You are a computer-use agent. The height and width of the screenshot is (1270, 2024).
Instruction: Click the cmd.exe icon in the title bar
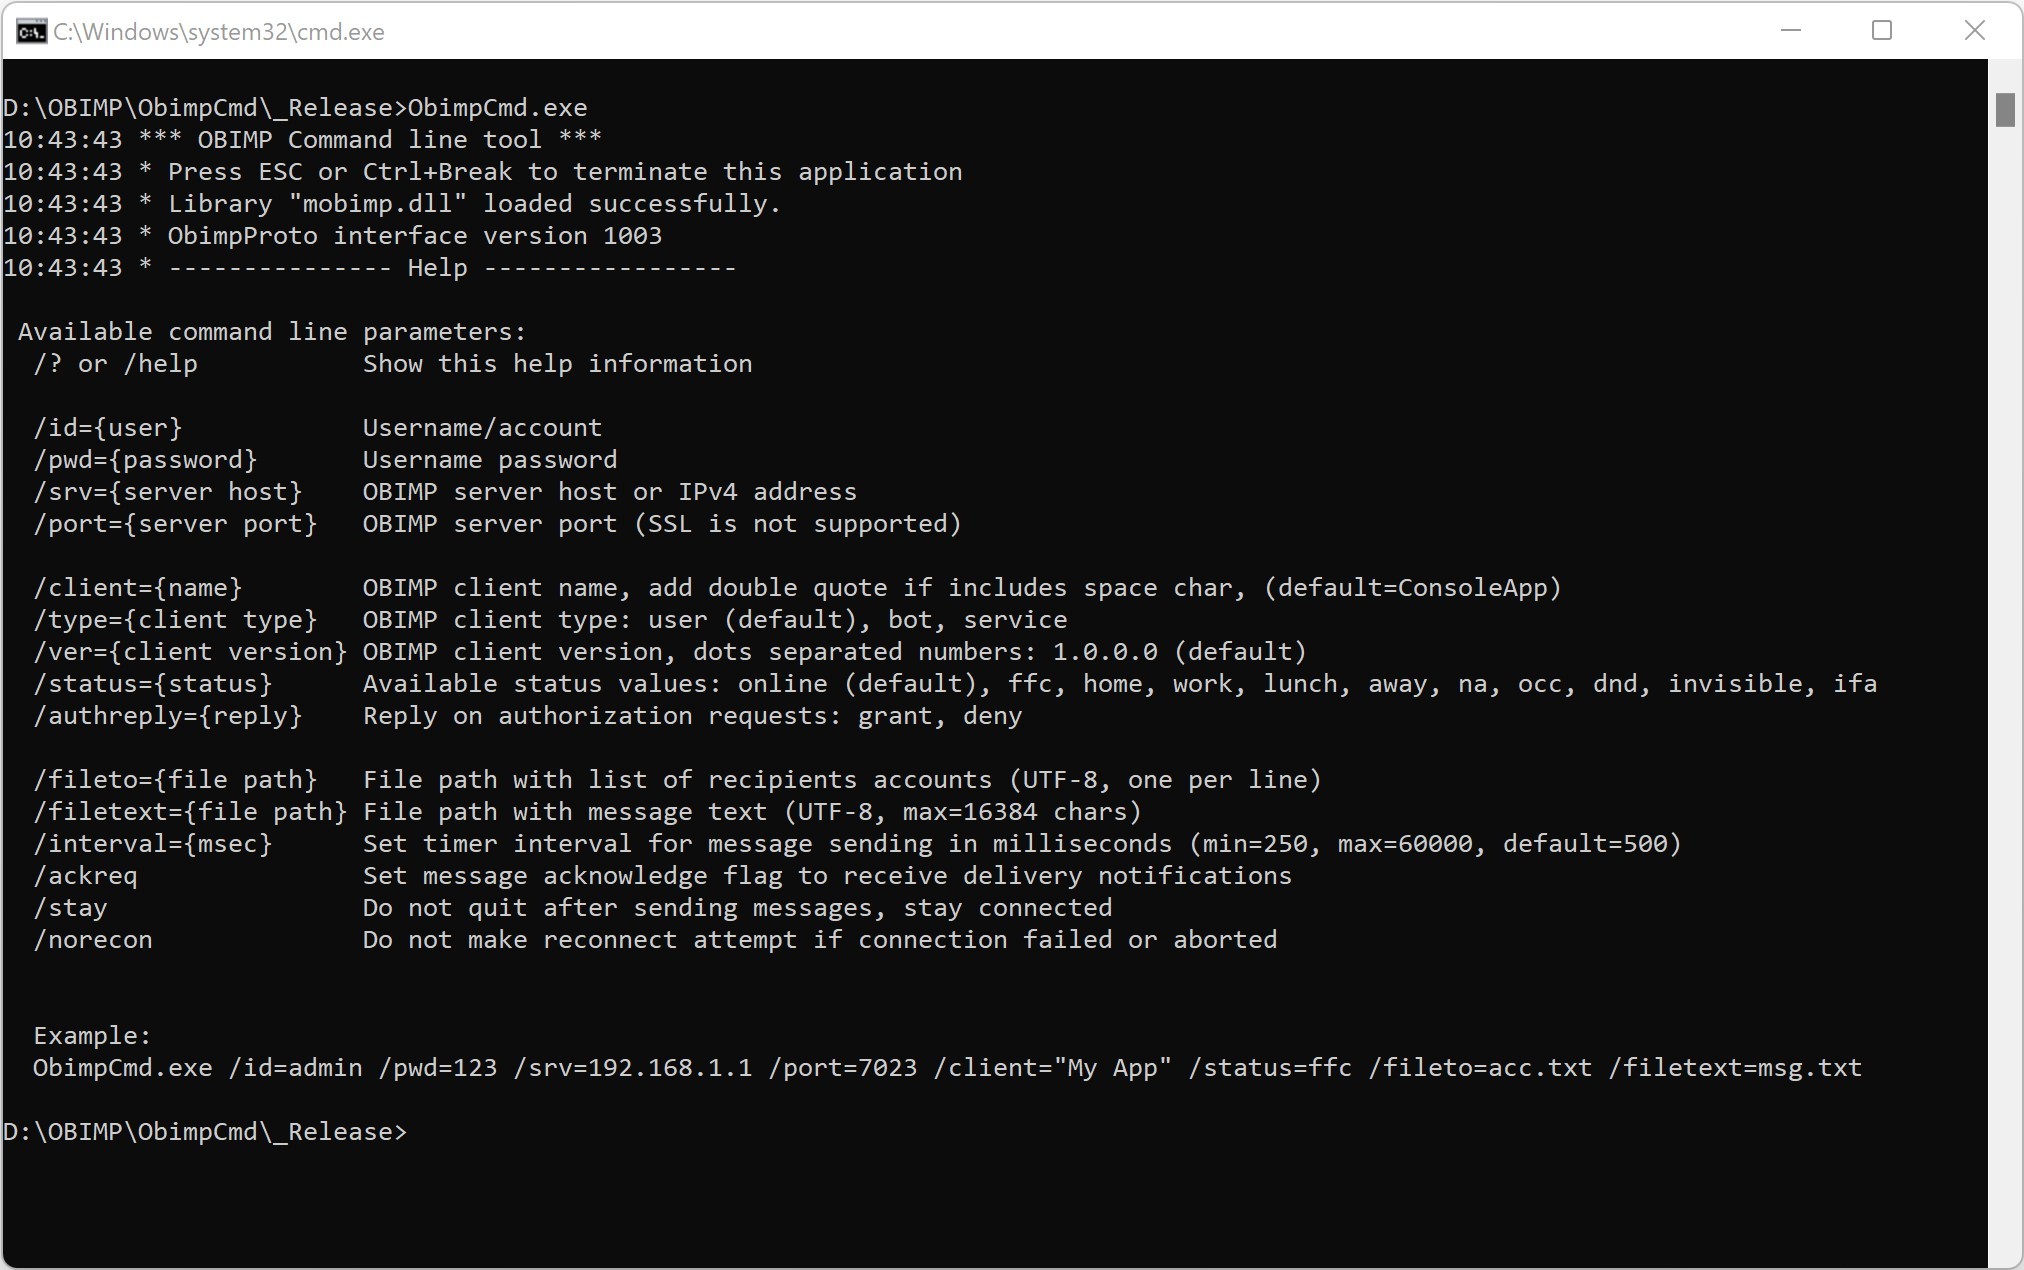pos(31,31)
